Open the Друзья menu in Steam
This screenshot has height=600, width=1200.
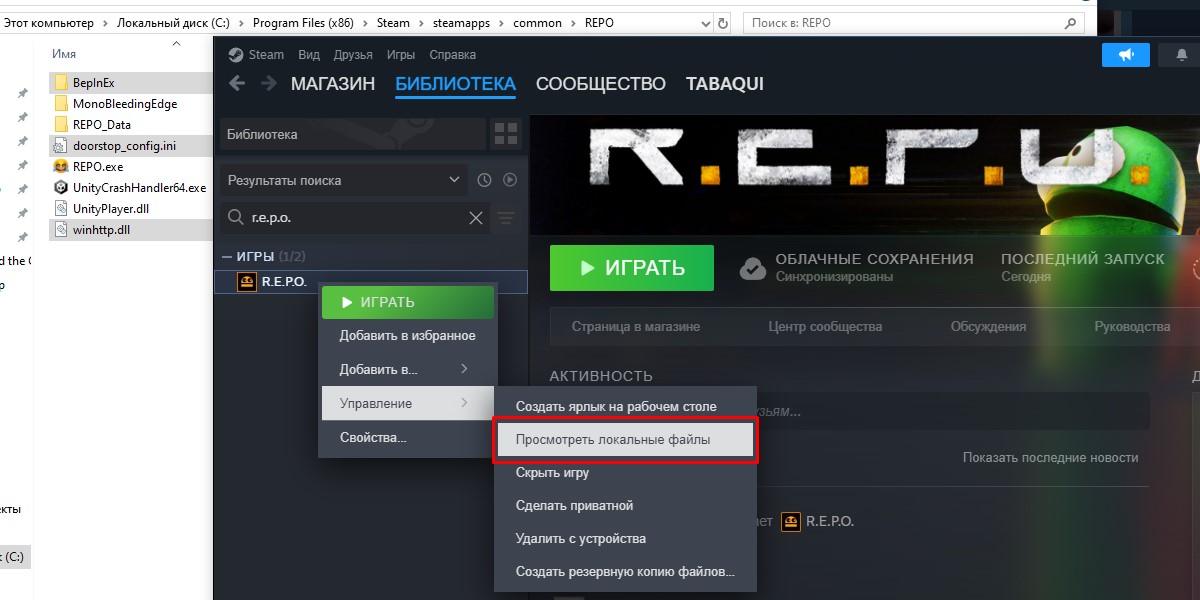pyautogui.click(x=353, y=55)
